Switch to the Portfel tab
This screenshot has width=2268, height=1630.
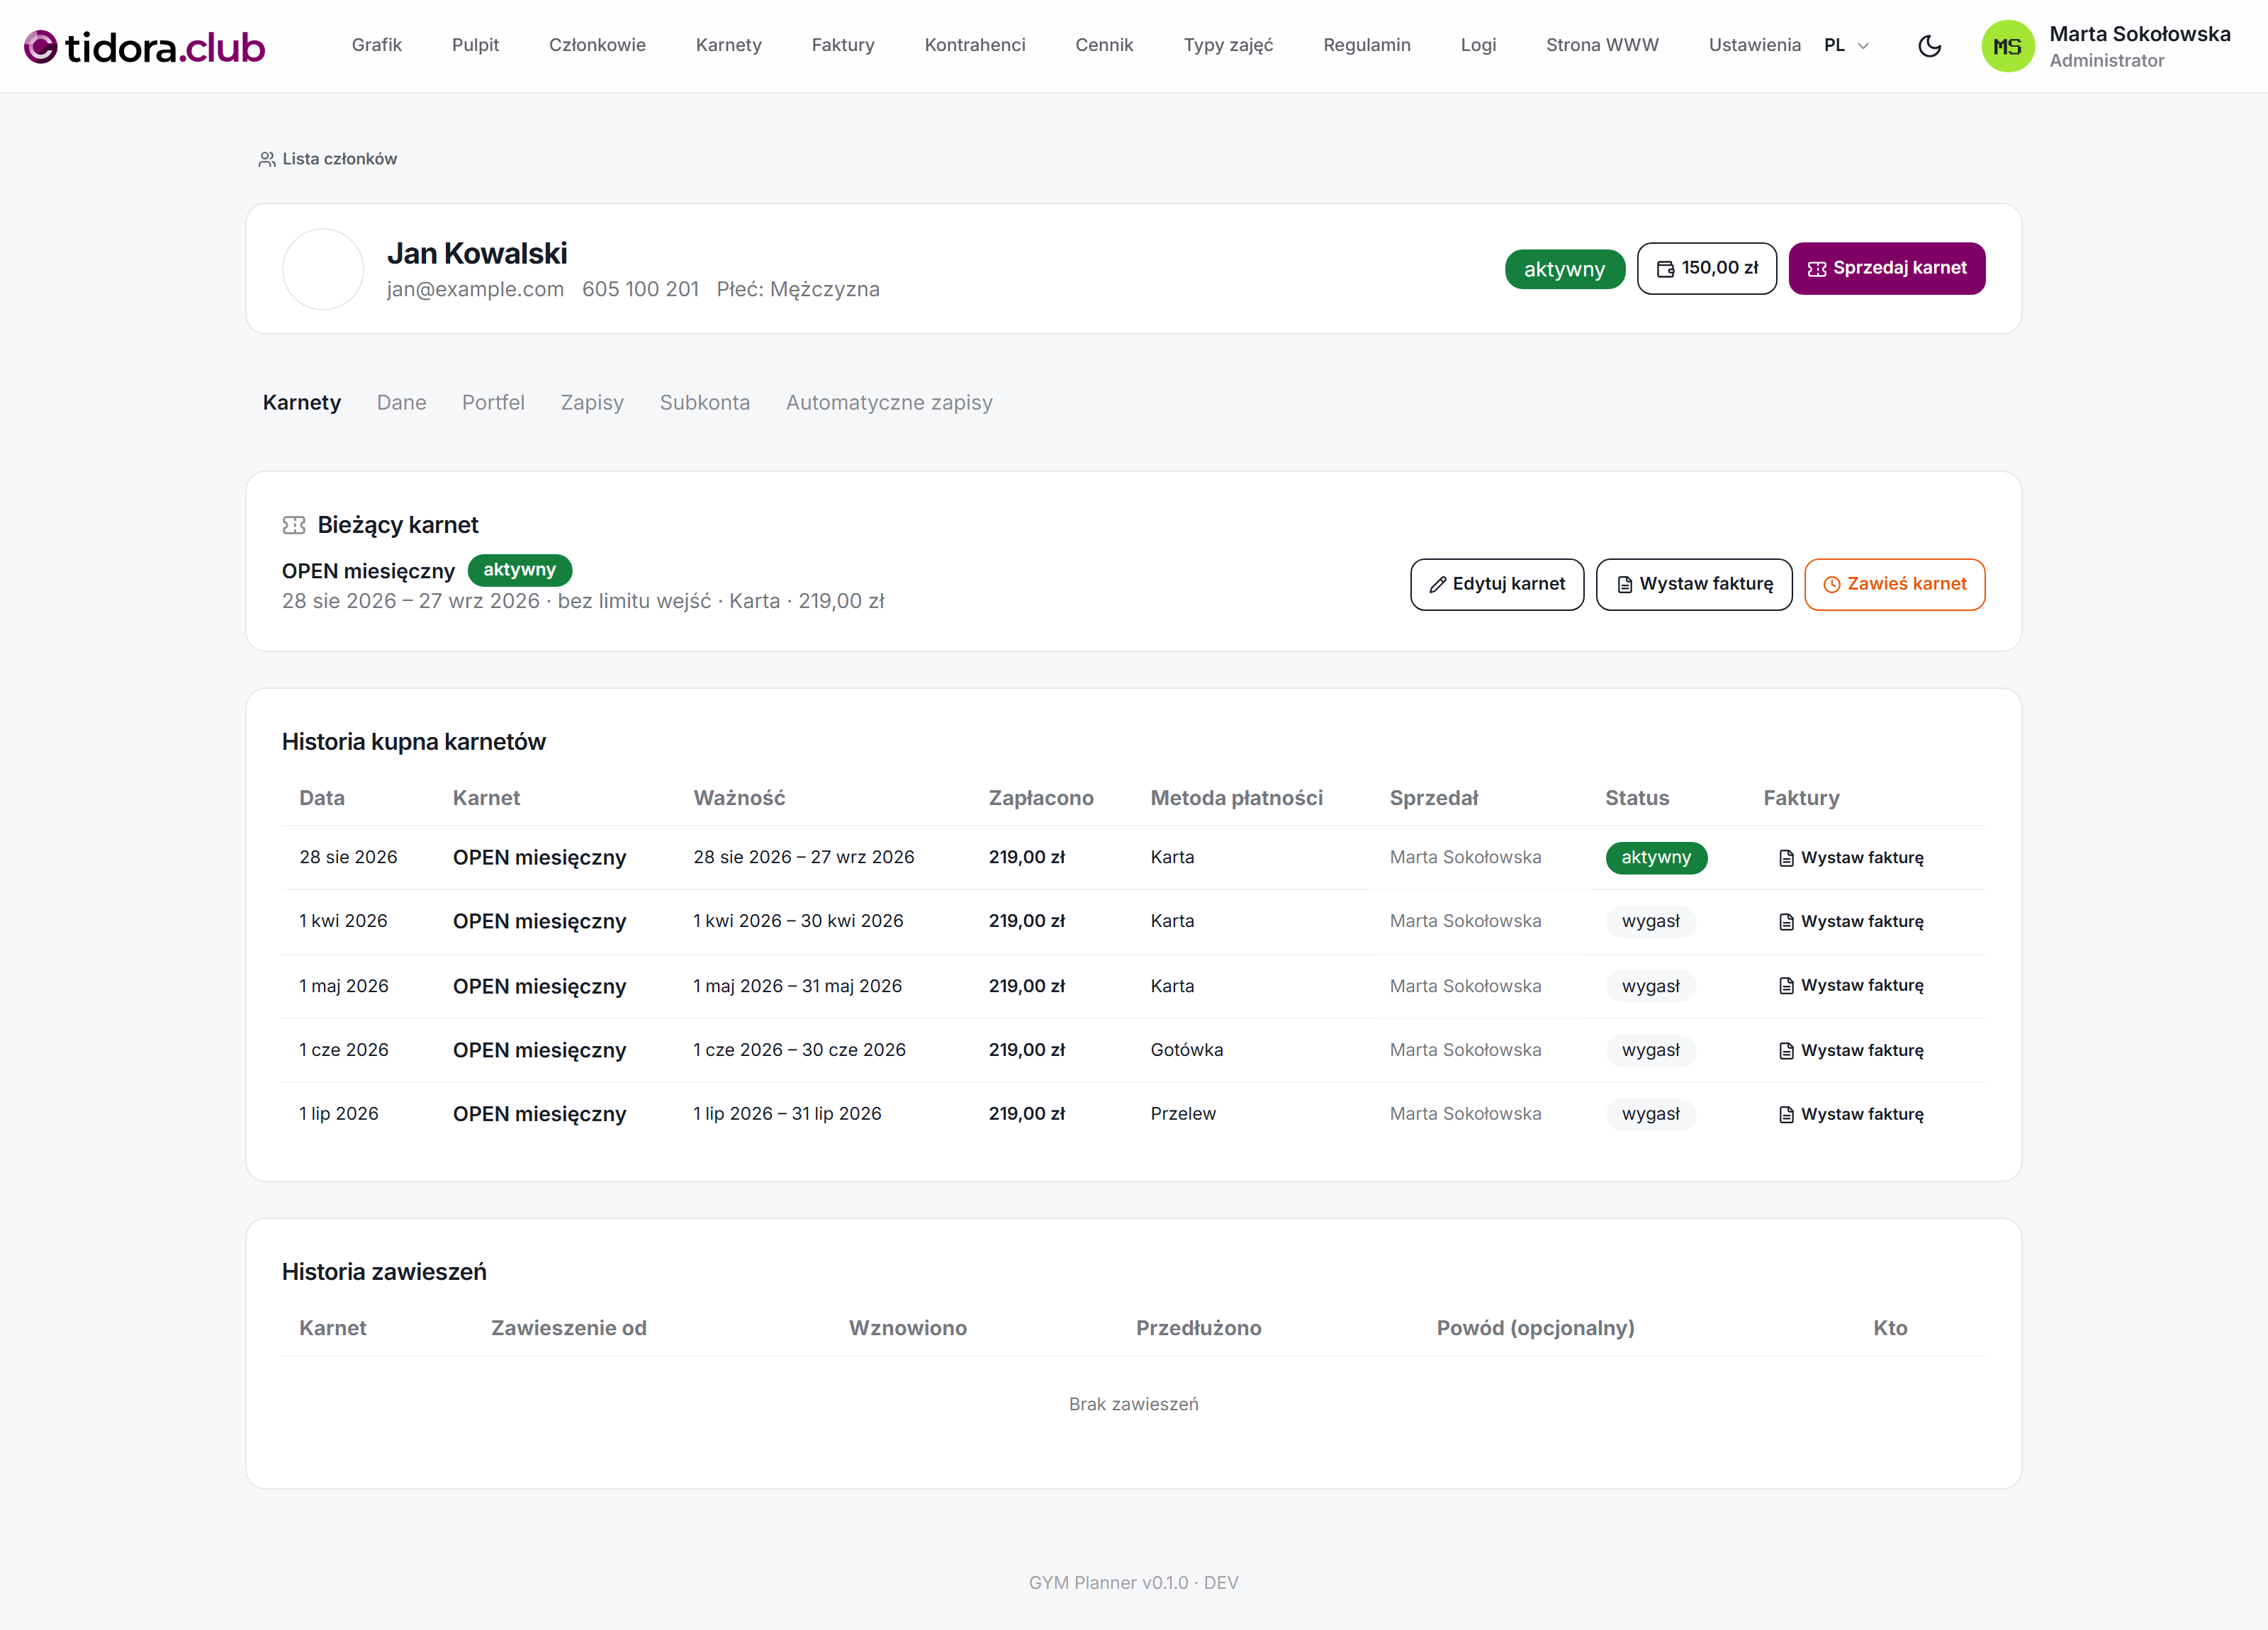[493, 403]
